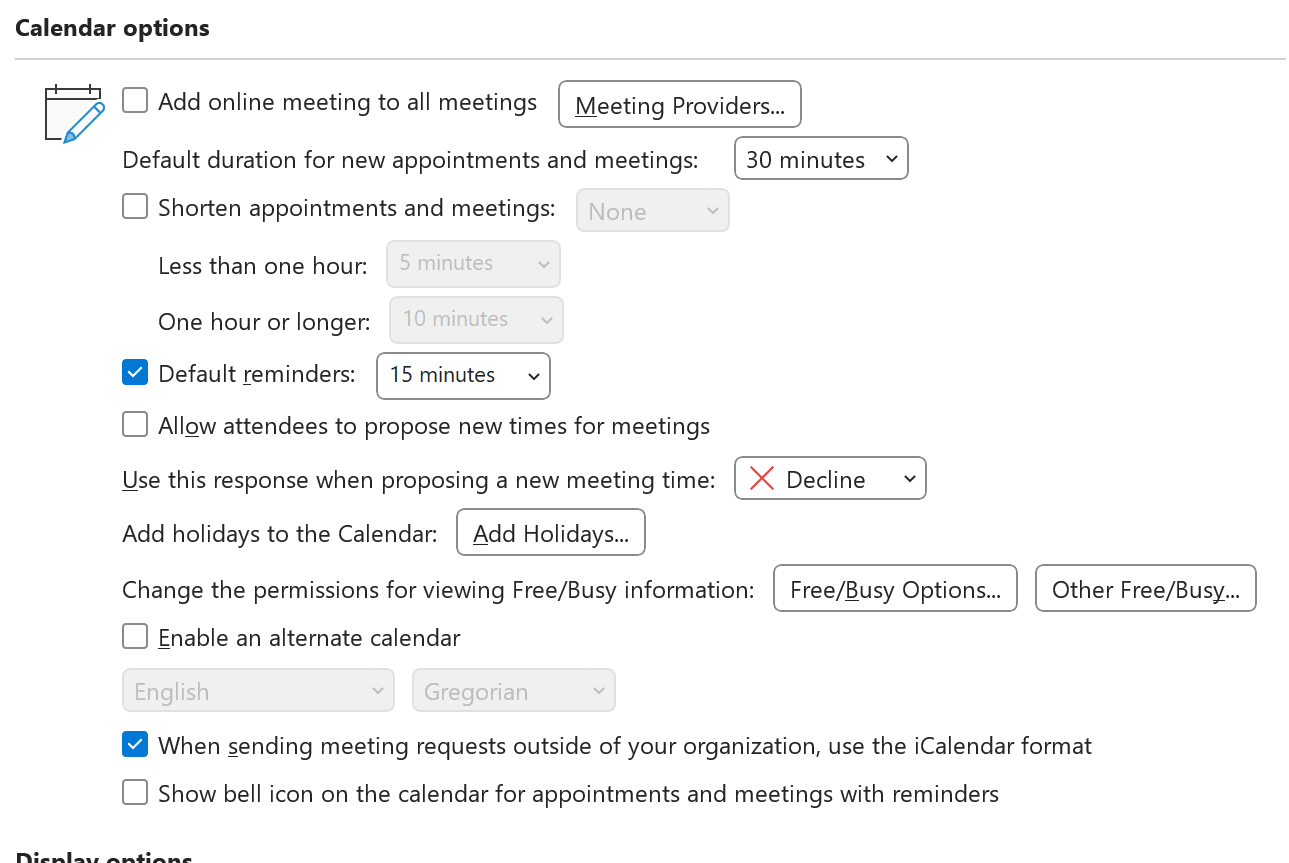
Task: Disable Default reminders
Action: [x=134, y=372]
